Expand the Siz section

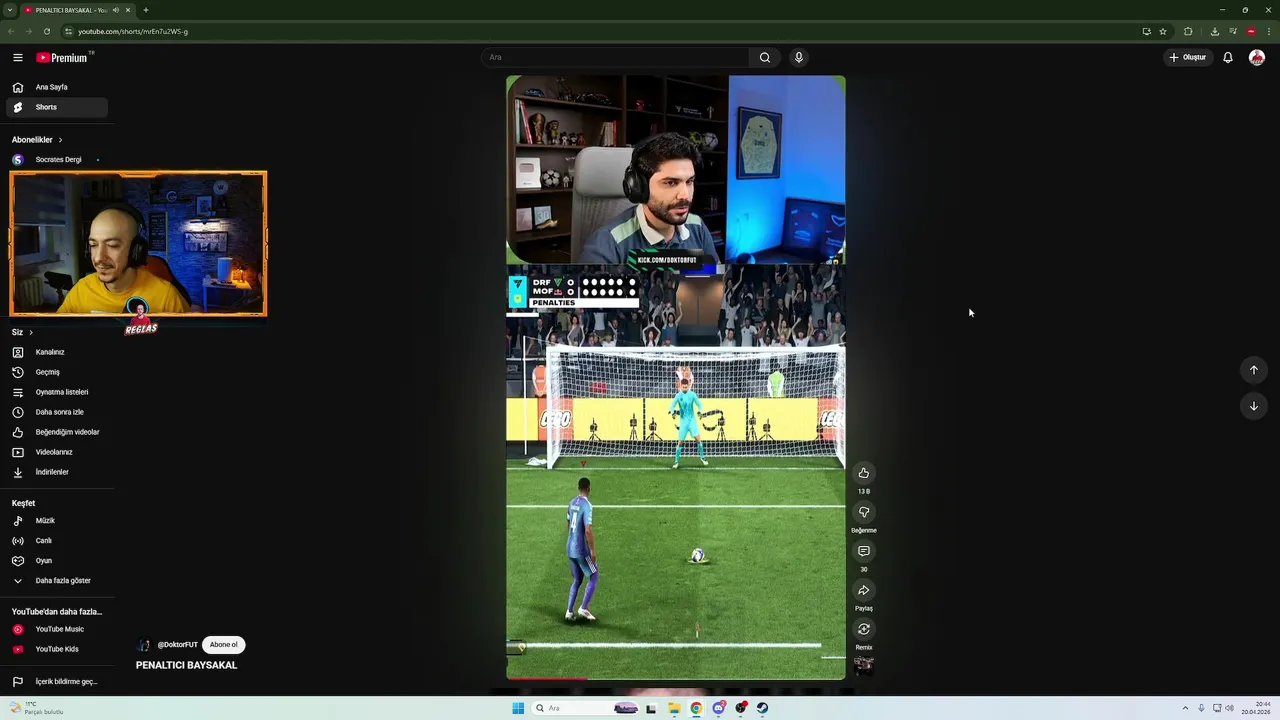22,332
